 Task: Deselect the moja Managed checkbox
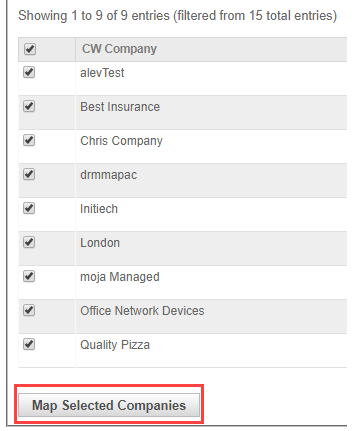click(29, 276)
